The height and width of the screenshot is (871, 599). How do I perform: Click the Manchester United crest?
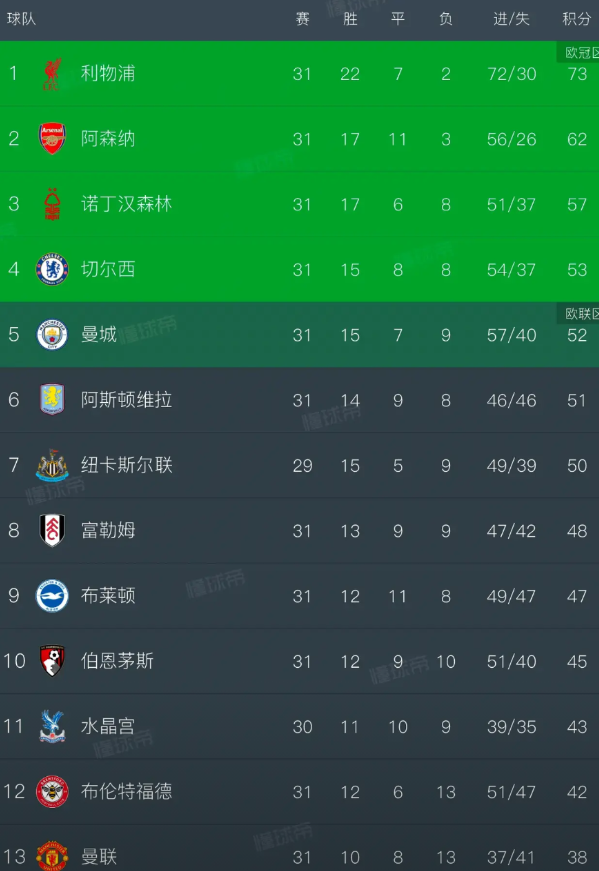(x=52, y=856)
